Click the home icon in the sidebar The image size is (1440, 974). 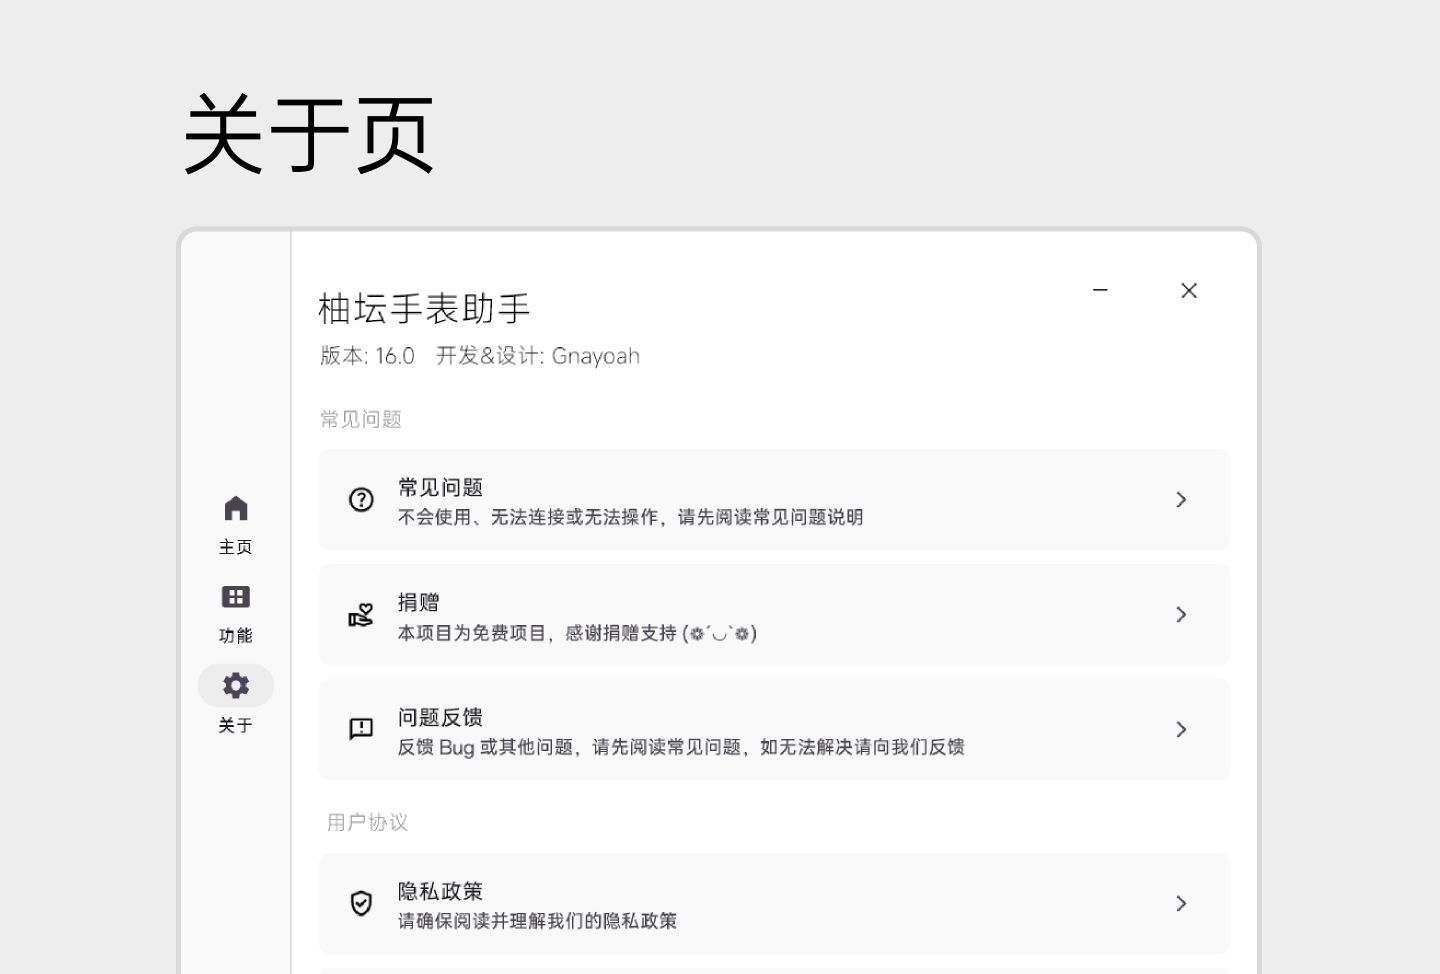point(236,509)
